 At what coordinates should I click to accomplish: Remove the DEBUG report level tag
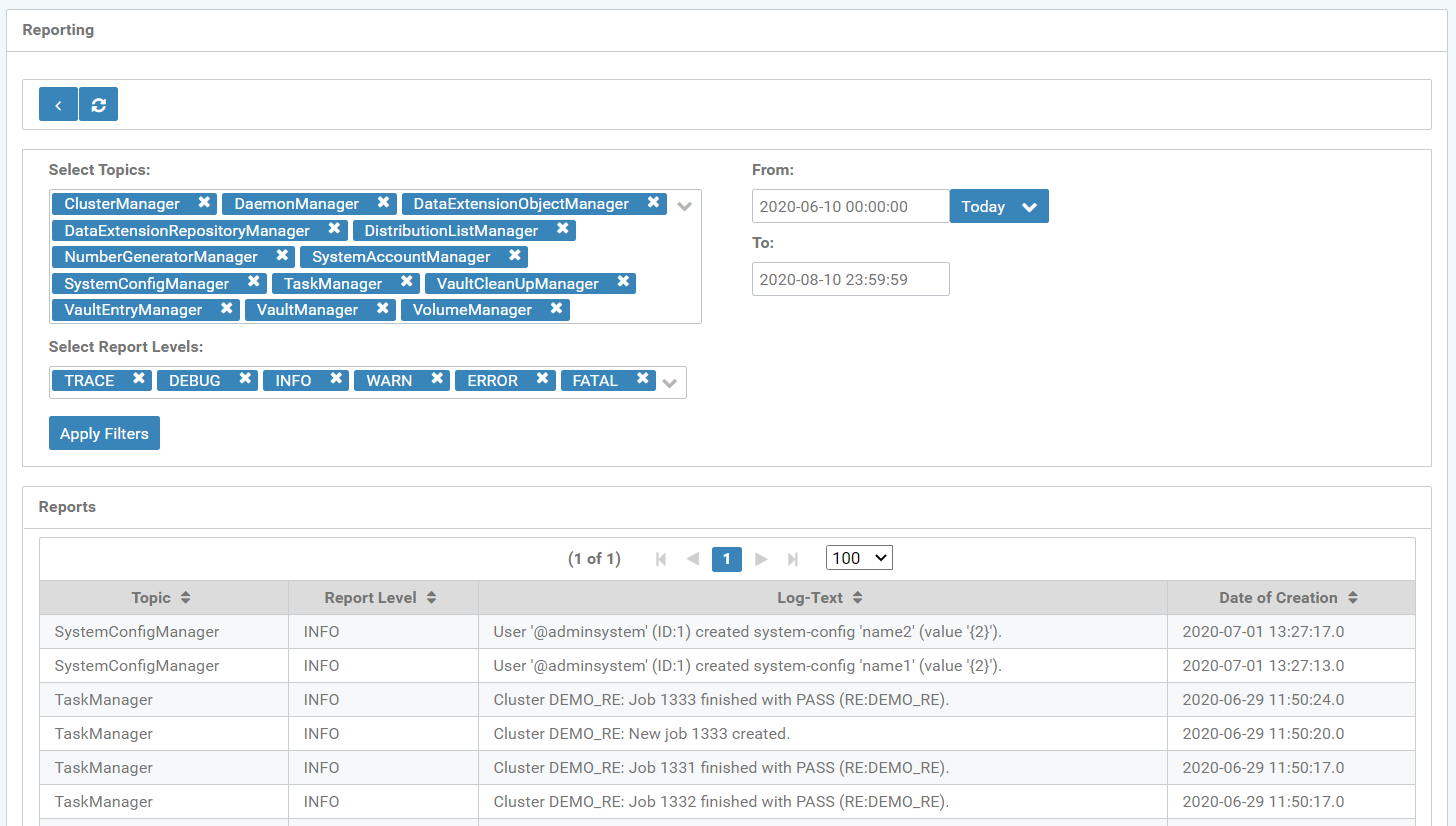(x=245, y=380)
